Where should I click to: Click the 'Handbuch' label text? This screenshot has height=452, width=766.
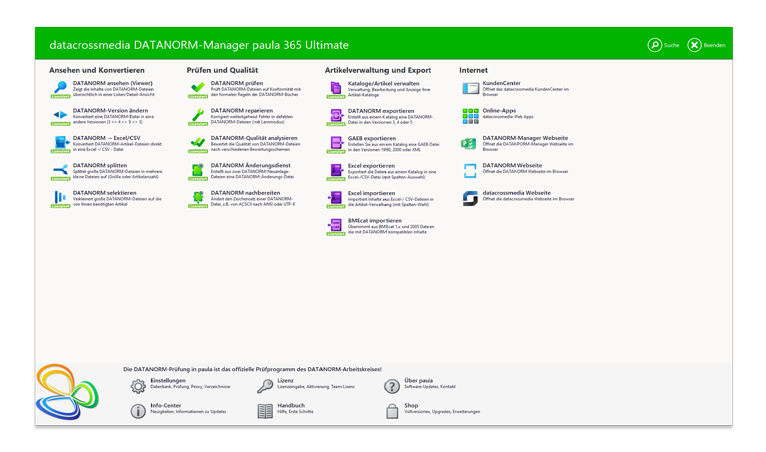(291, 405)
